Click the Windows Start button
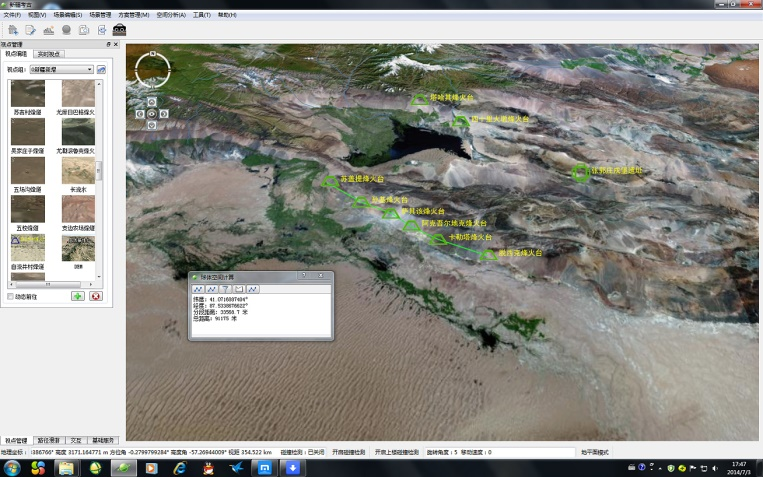The width and height of the screenshot is (763, 477). [11, 467]
